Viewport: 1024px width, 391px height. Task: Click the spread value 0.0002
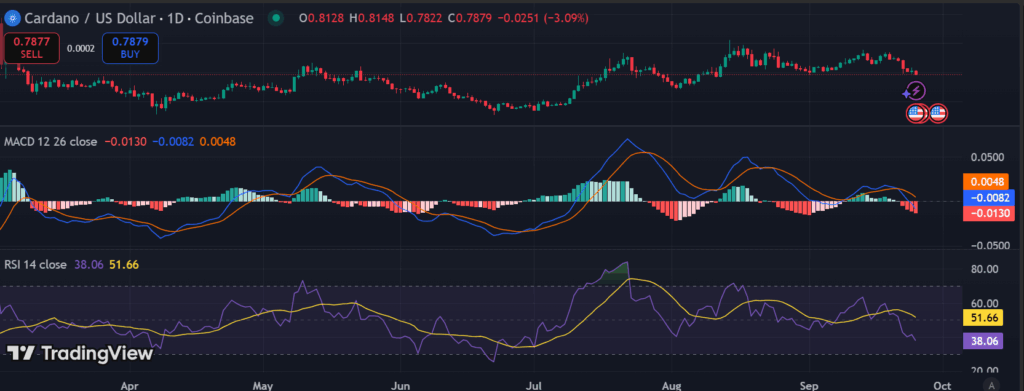click(81, 49)
